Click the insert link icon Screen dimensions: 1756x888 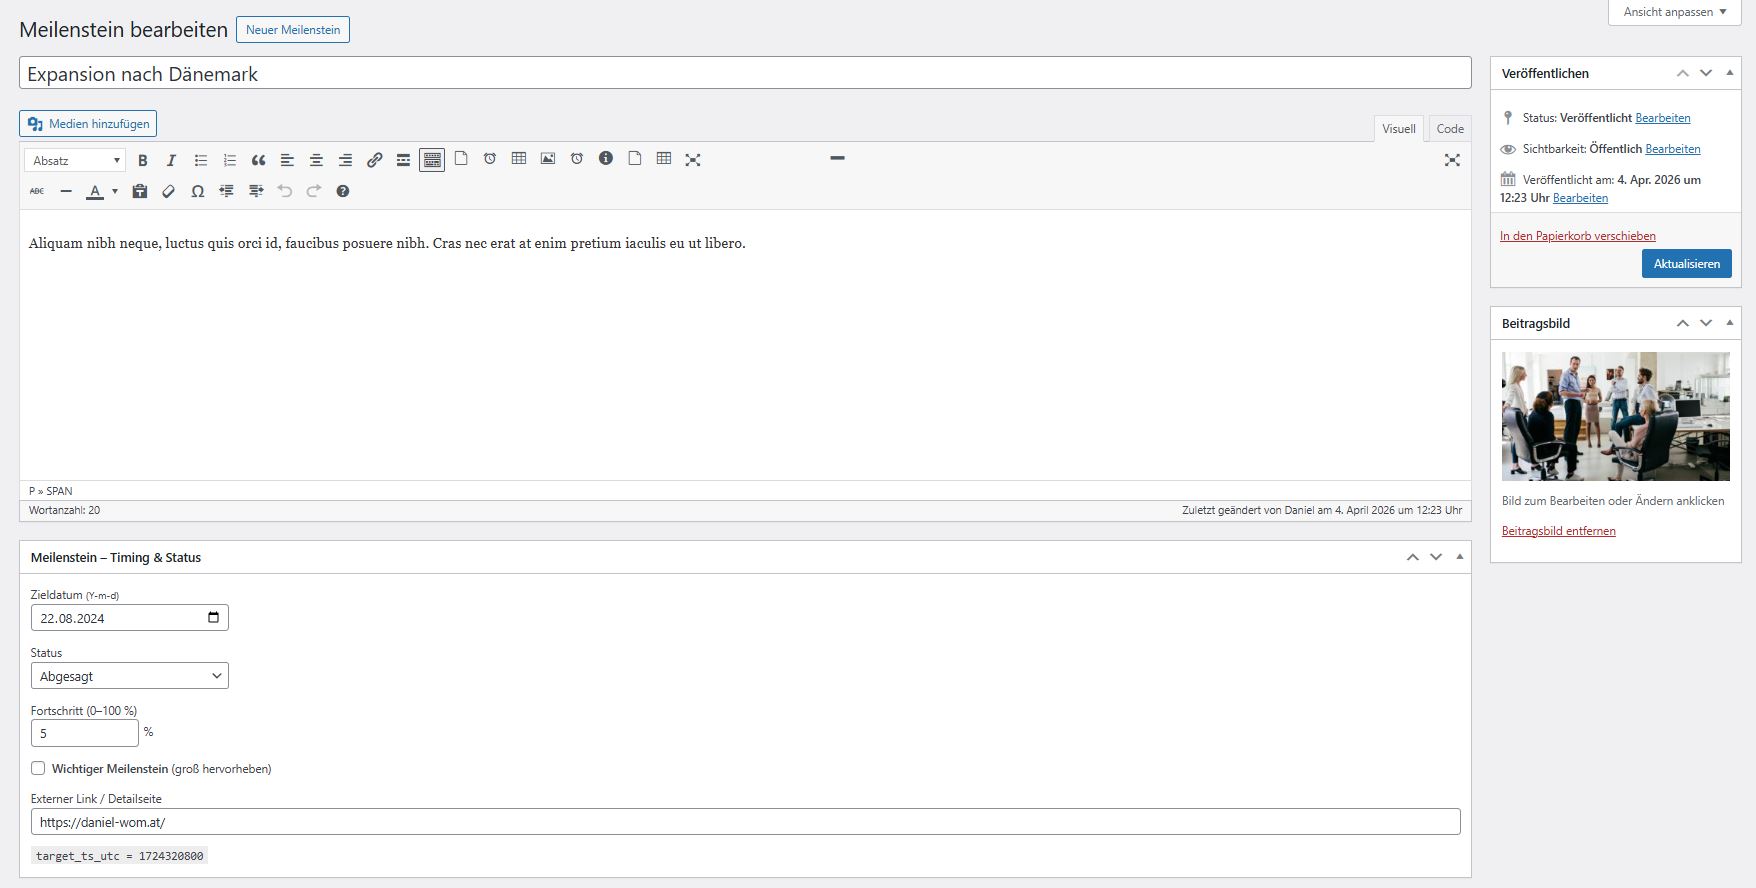[374, 160]
